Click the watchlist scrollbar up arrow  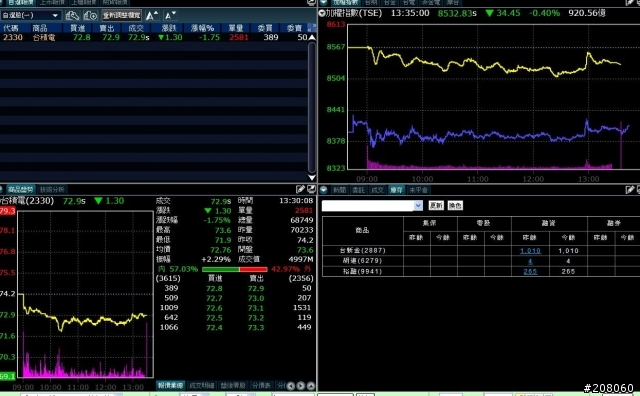312,38
